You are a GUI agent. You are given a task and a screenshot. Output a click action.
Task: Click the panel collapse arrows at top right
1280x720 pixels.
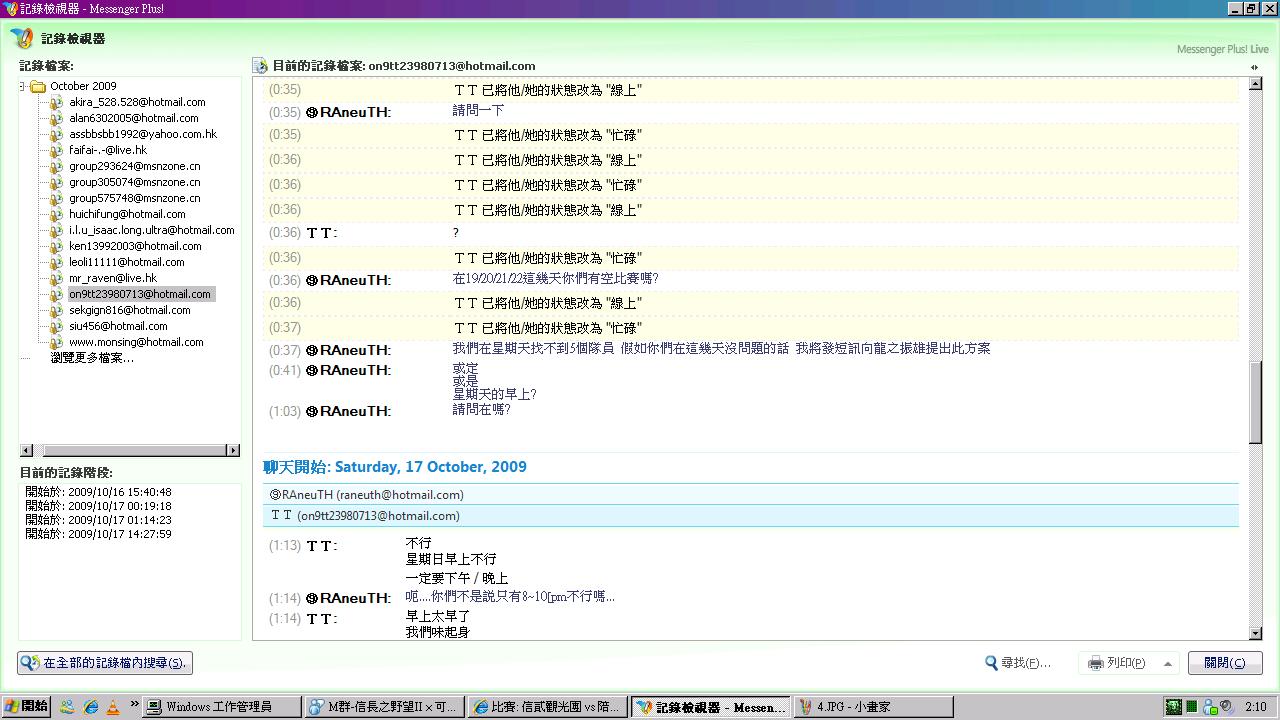point(1254,67)
